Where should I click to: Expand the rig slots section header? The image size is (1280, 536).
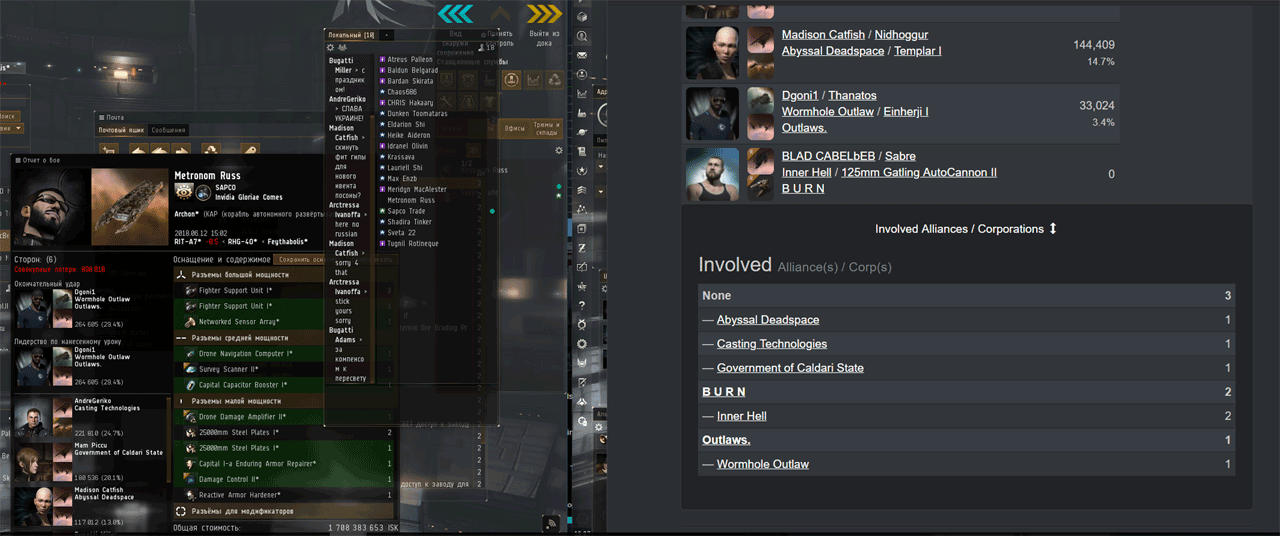tap(284, 511)
